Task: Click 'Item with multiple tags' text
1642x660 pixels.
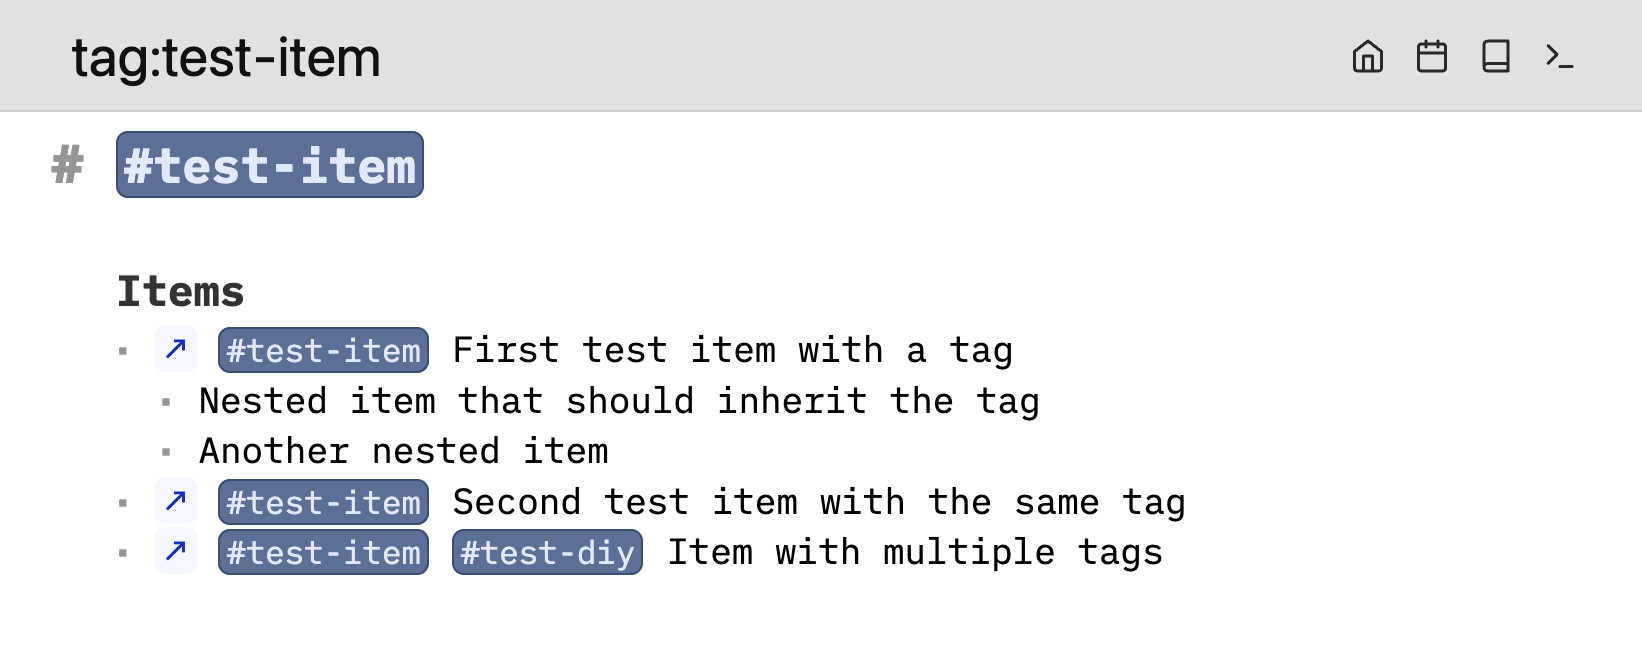Action: [914, 552]
